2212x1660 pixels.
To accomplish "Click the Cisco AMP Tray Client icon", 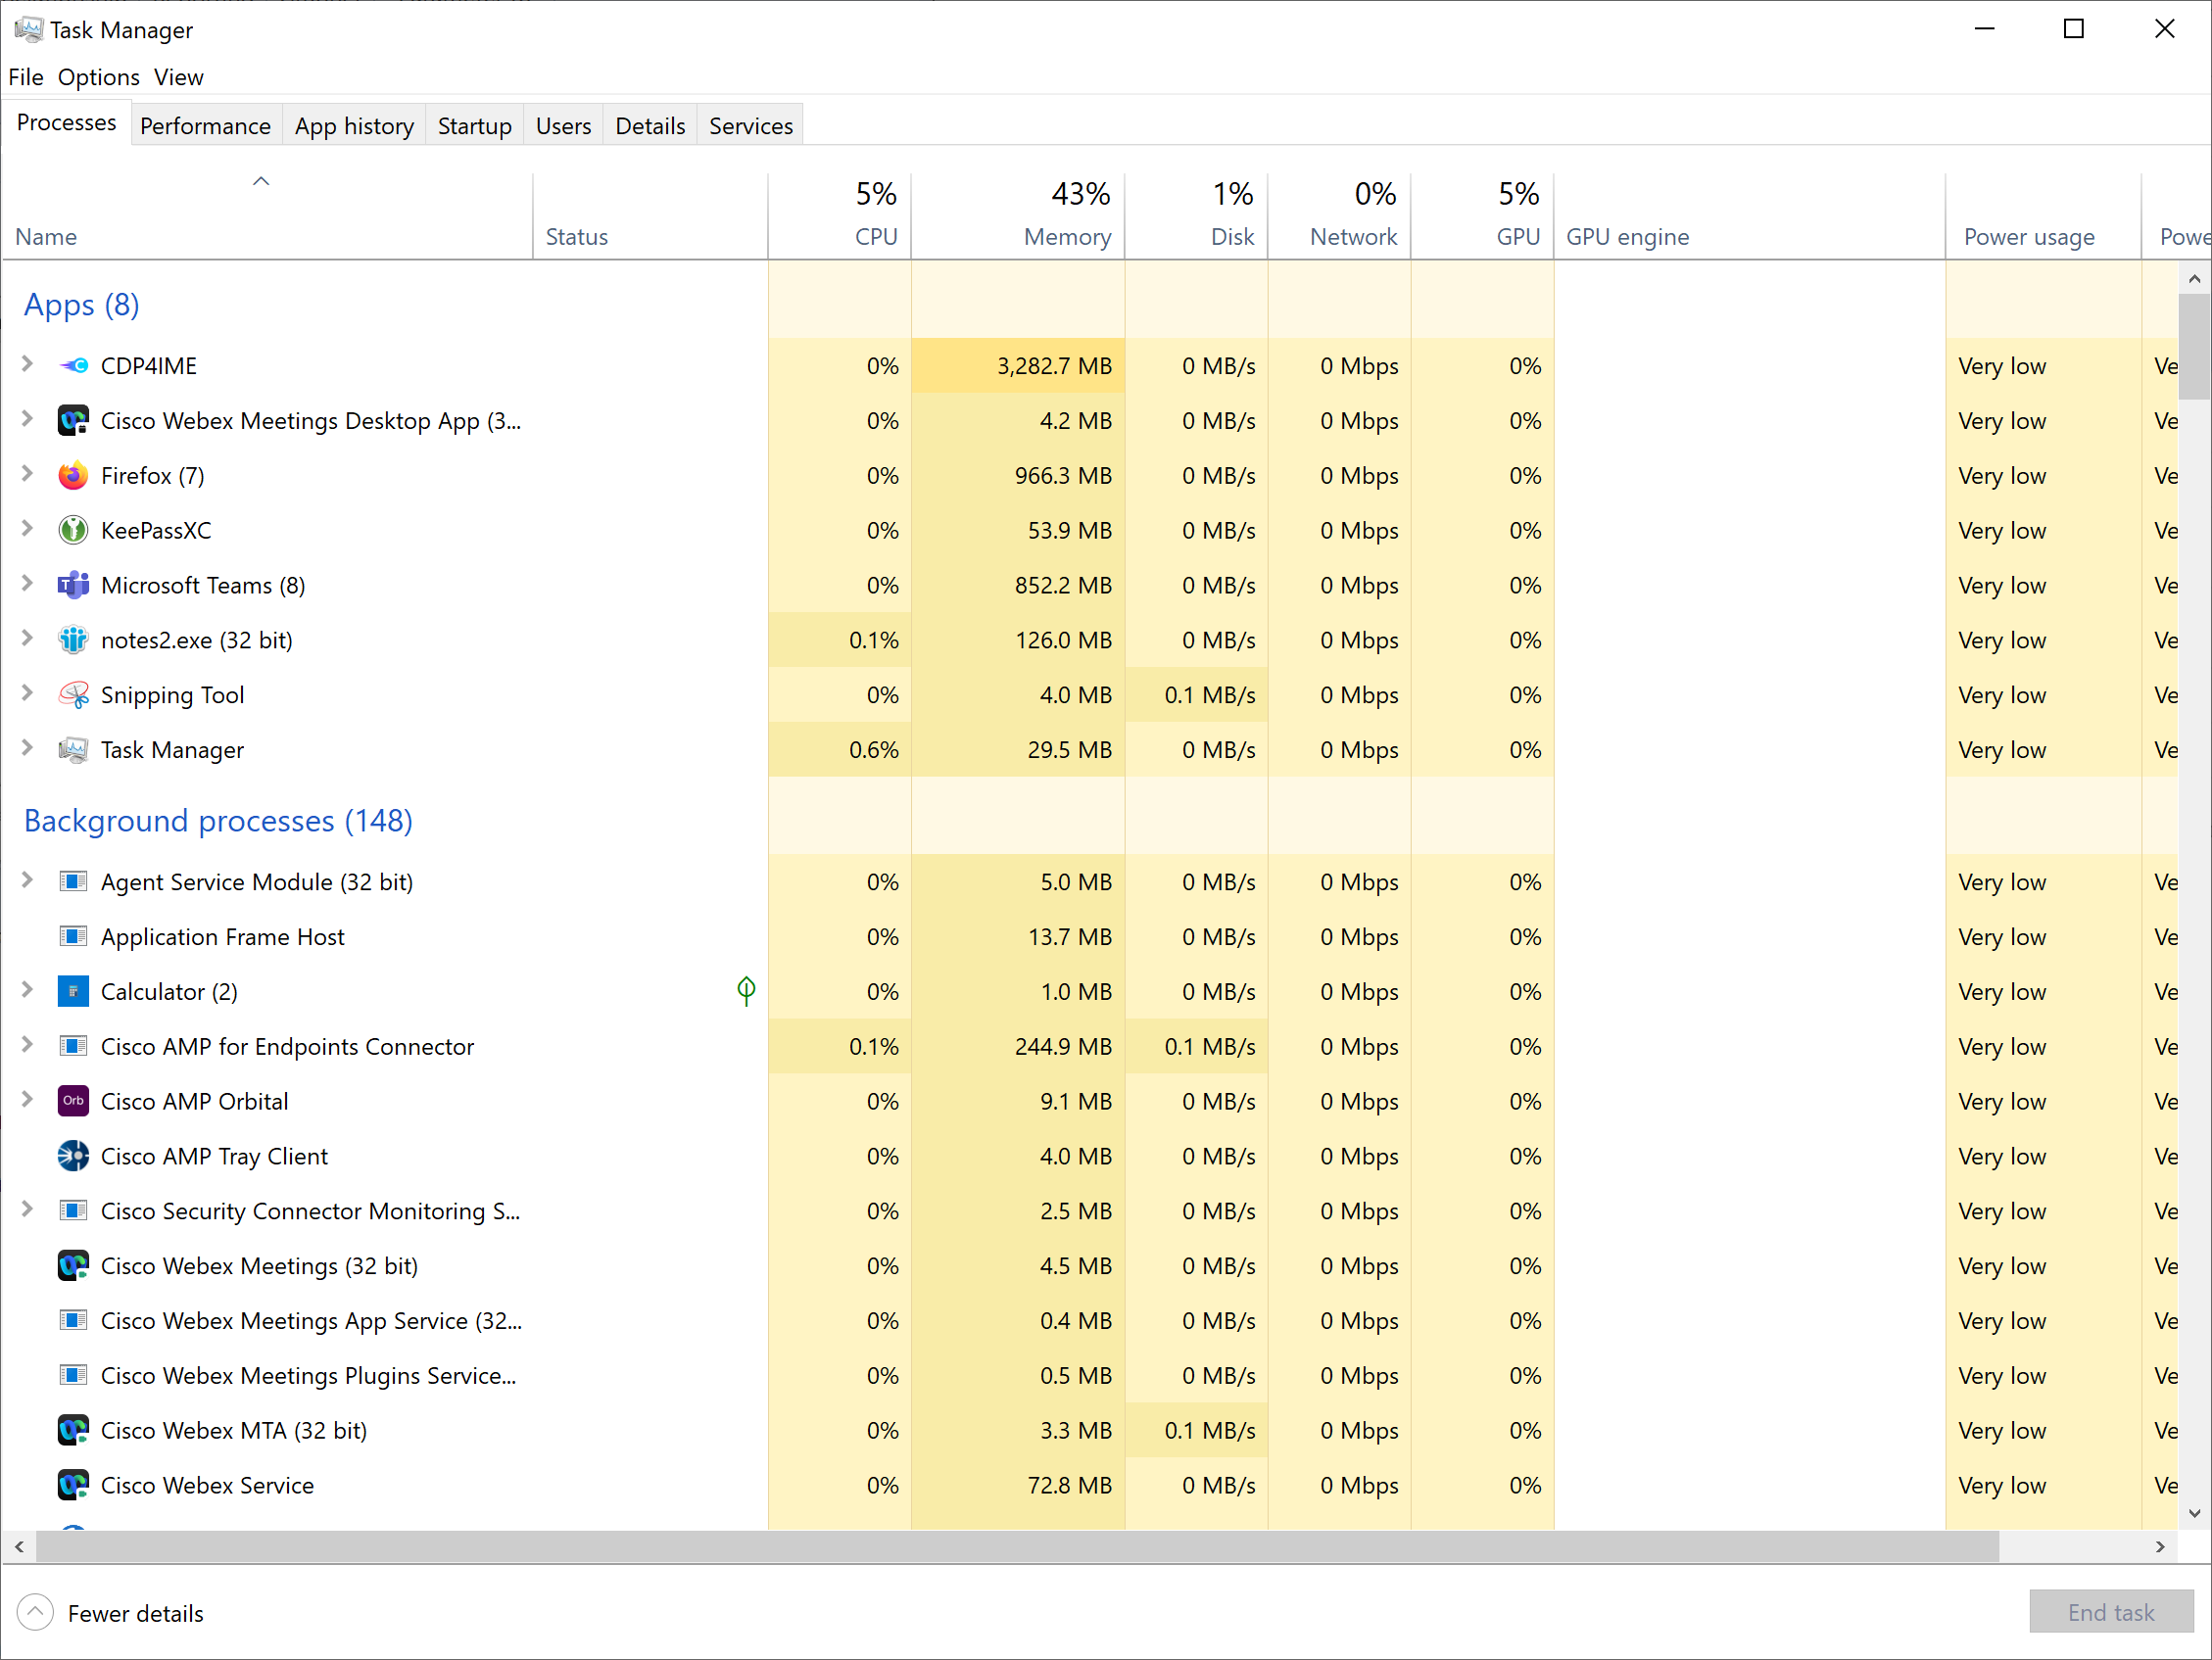I will 73,1156.
